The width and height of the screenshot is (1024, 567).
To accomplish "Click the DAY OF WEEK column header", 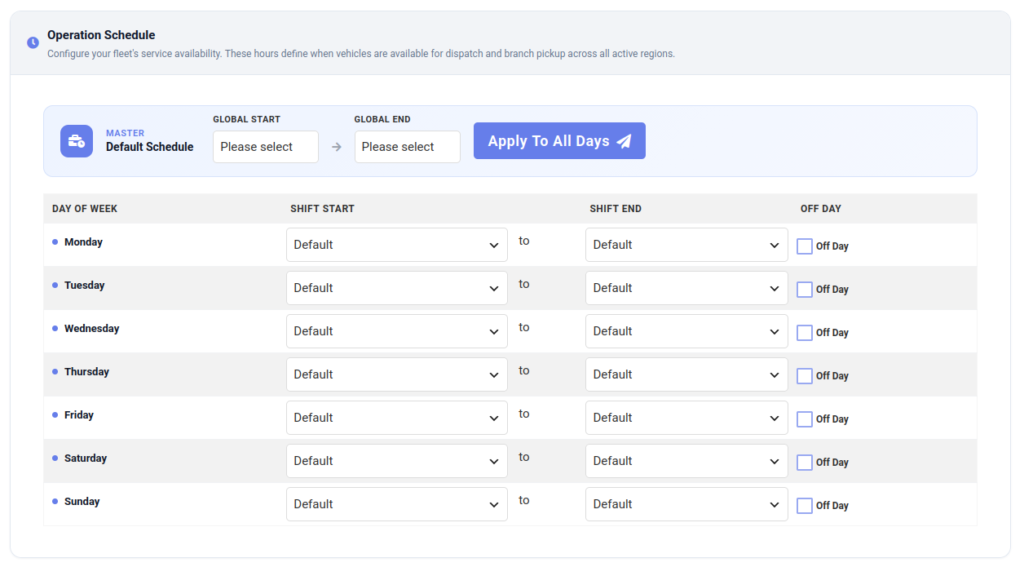I will pyautogui.click(x=85, y=209).
